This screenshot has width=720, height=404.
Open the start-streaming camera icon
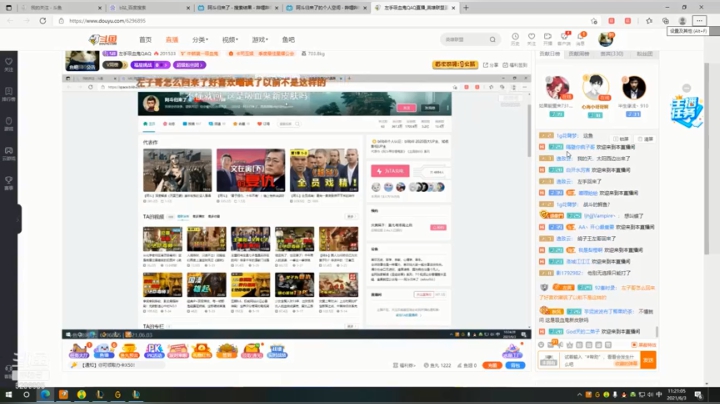(547, 39)
